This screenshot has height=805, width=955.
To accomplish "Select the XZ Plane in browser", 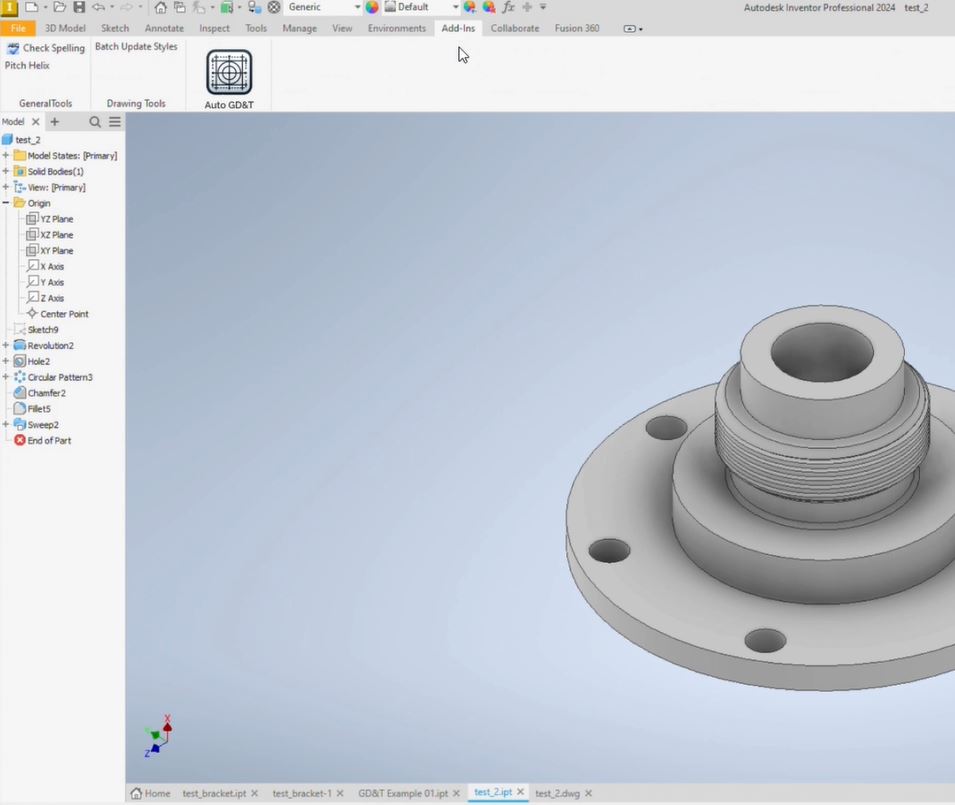I will pyautogui.click(x=50, y=234).
